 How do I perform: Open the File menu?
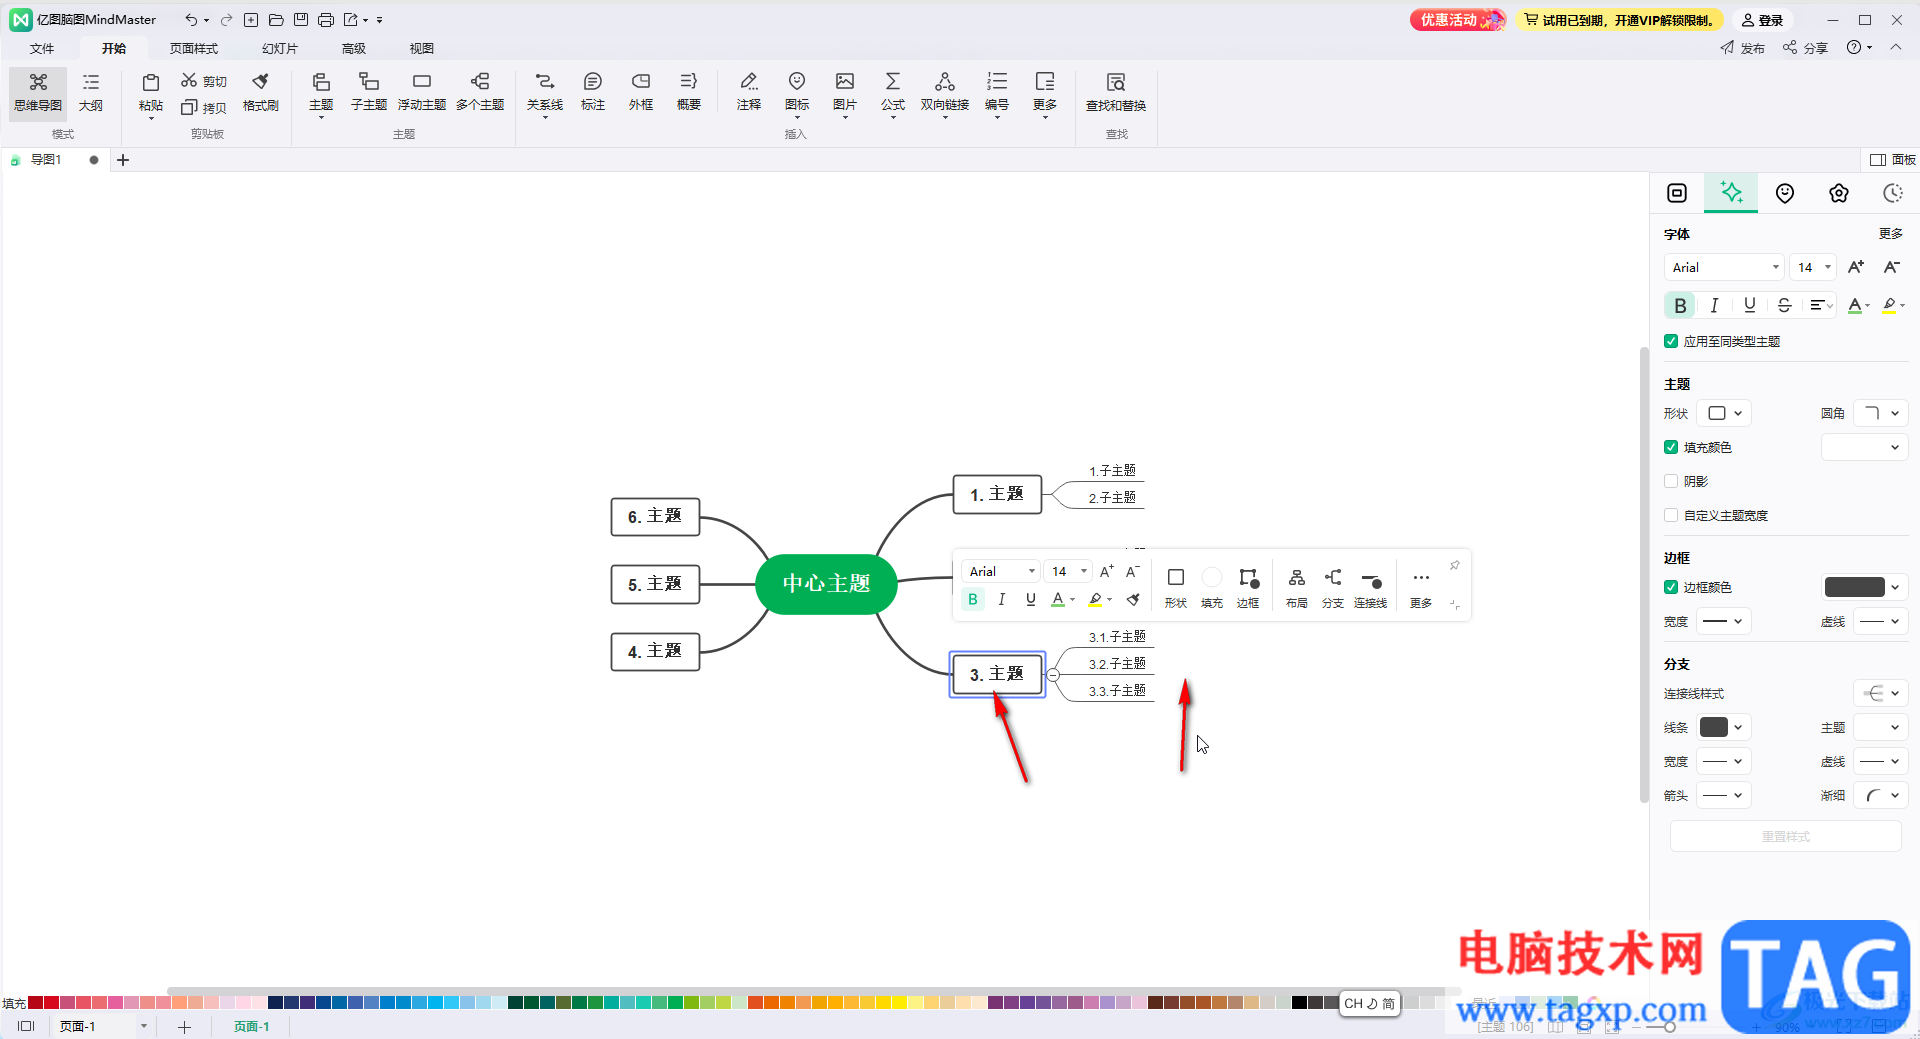[42, 48]
